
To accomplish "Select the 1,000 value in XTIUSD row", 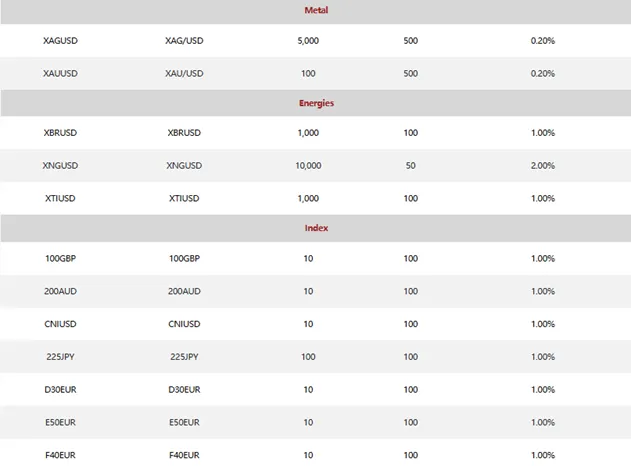I will (x=308, y=198).
